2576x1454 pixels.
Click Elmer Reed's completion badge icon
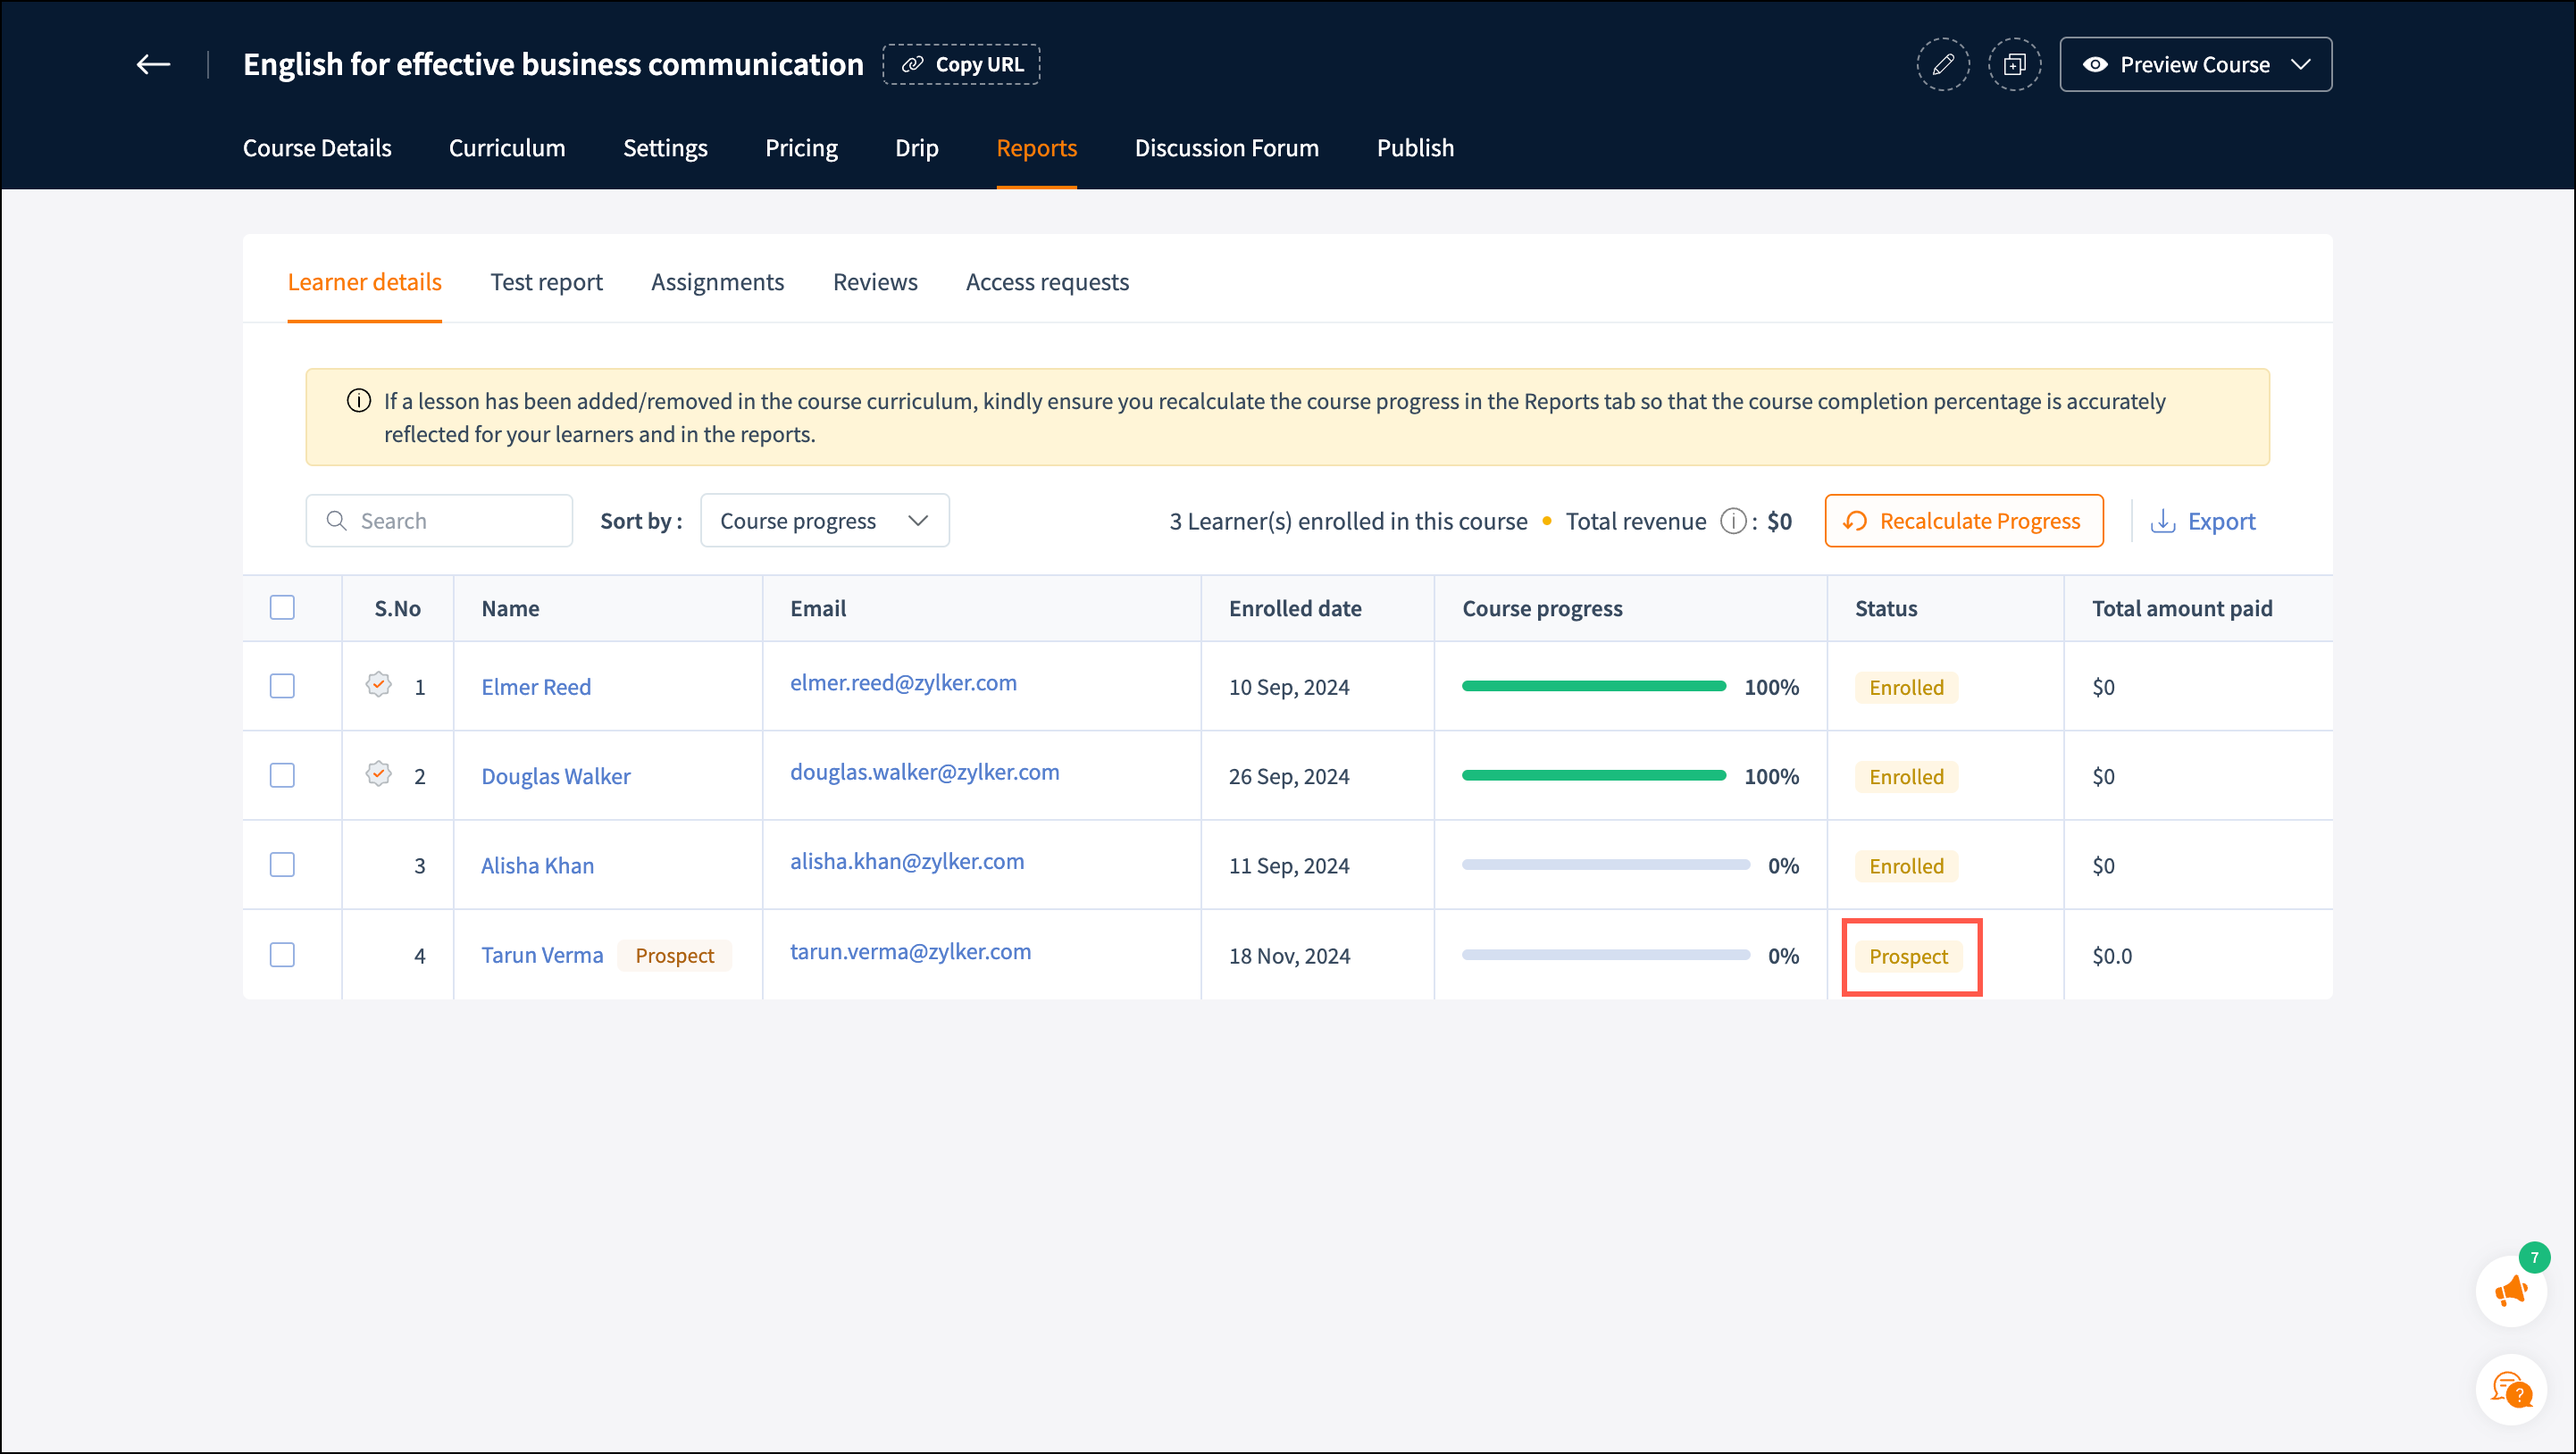pyautogui.click(x=378, y=685)
